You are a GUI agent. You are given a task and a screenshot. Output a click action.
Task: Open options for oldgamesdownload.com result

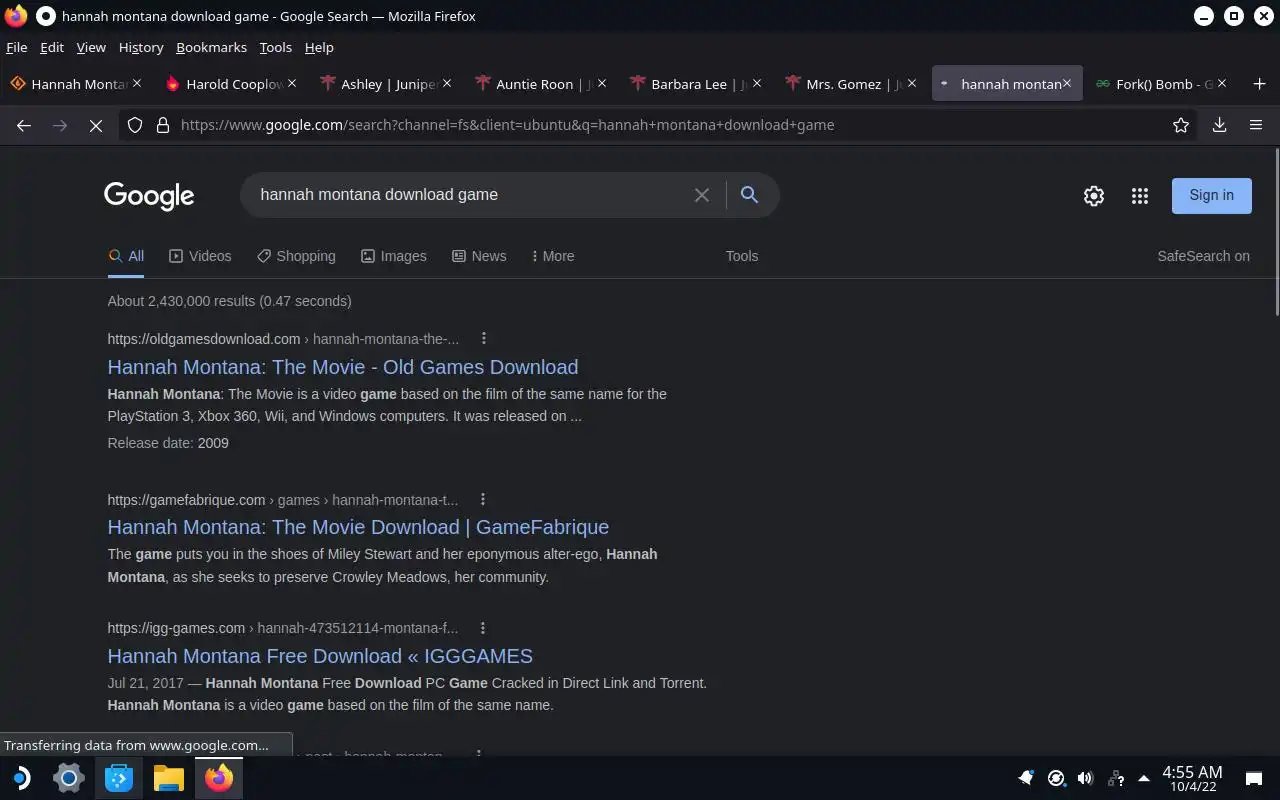pyautogui.click(x=483, y=338)
